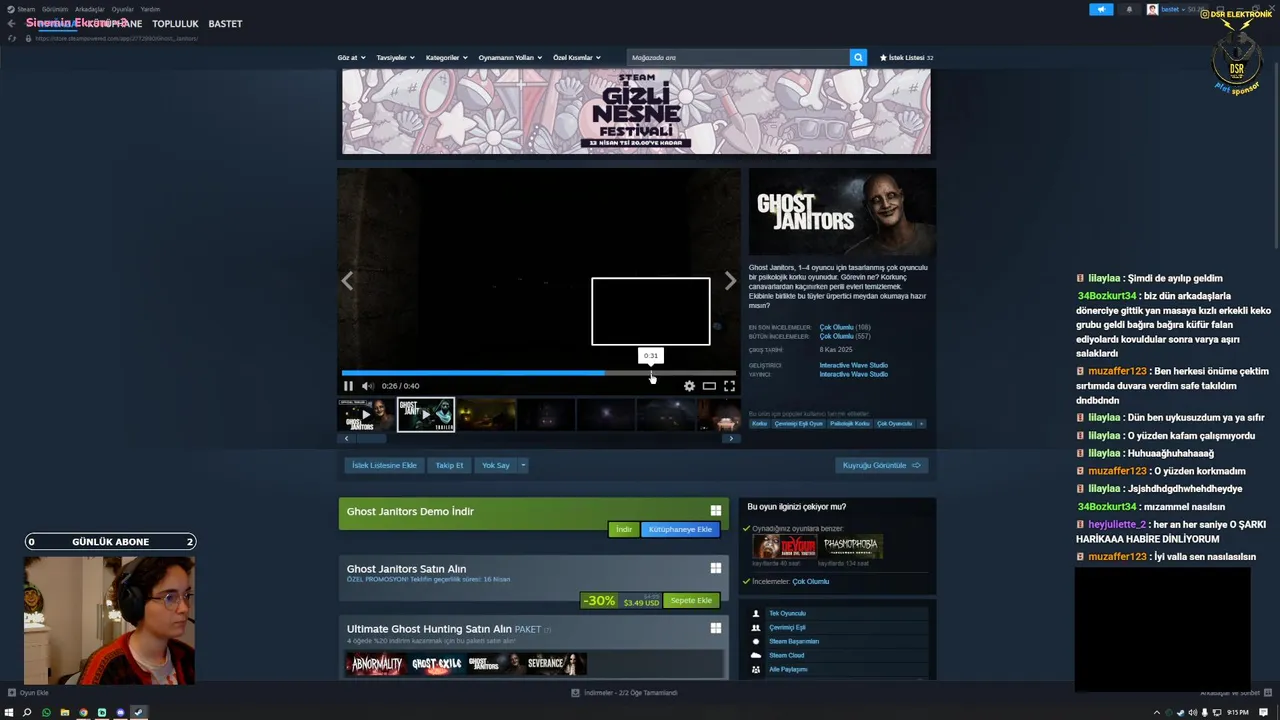Select the Çevrimiçi Eşli Oyun tag
The image size is (1280, 720).
point(798,424)
